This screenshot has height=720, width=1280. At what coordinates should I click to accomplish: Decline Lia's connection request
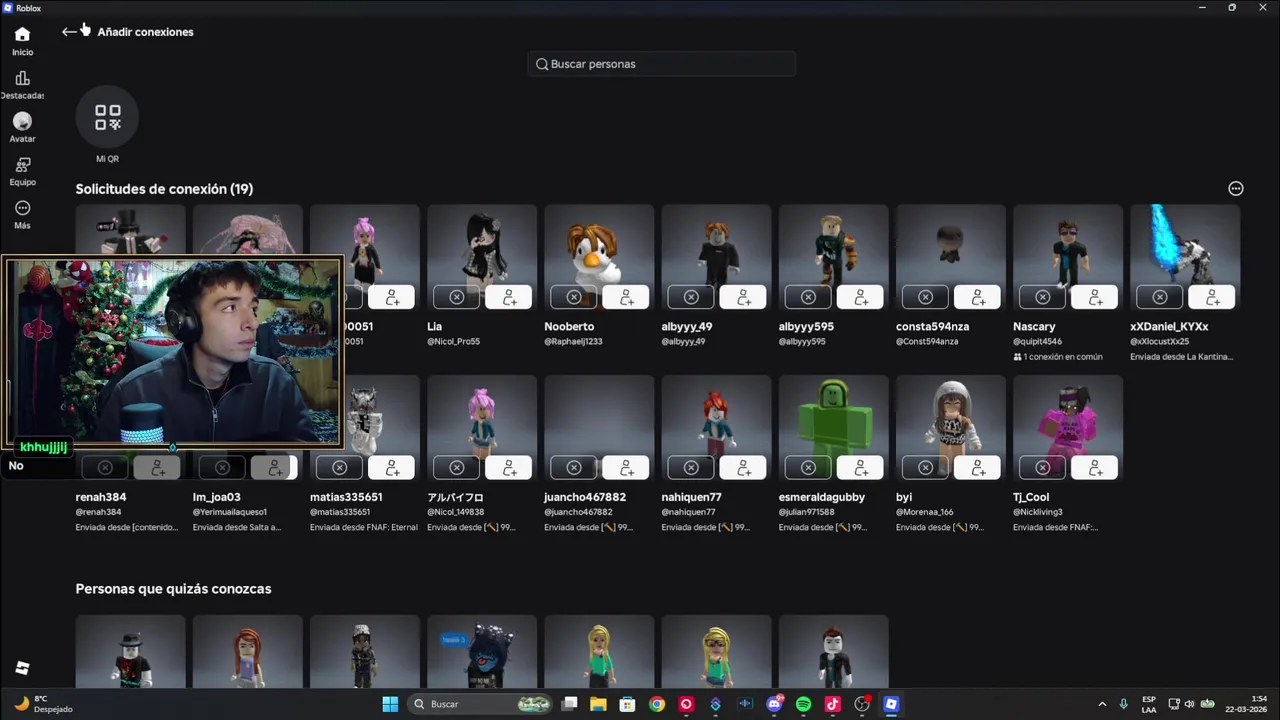click(x=456, y=298)
